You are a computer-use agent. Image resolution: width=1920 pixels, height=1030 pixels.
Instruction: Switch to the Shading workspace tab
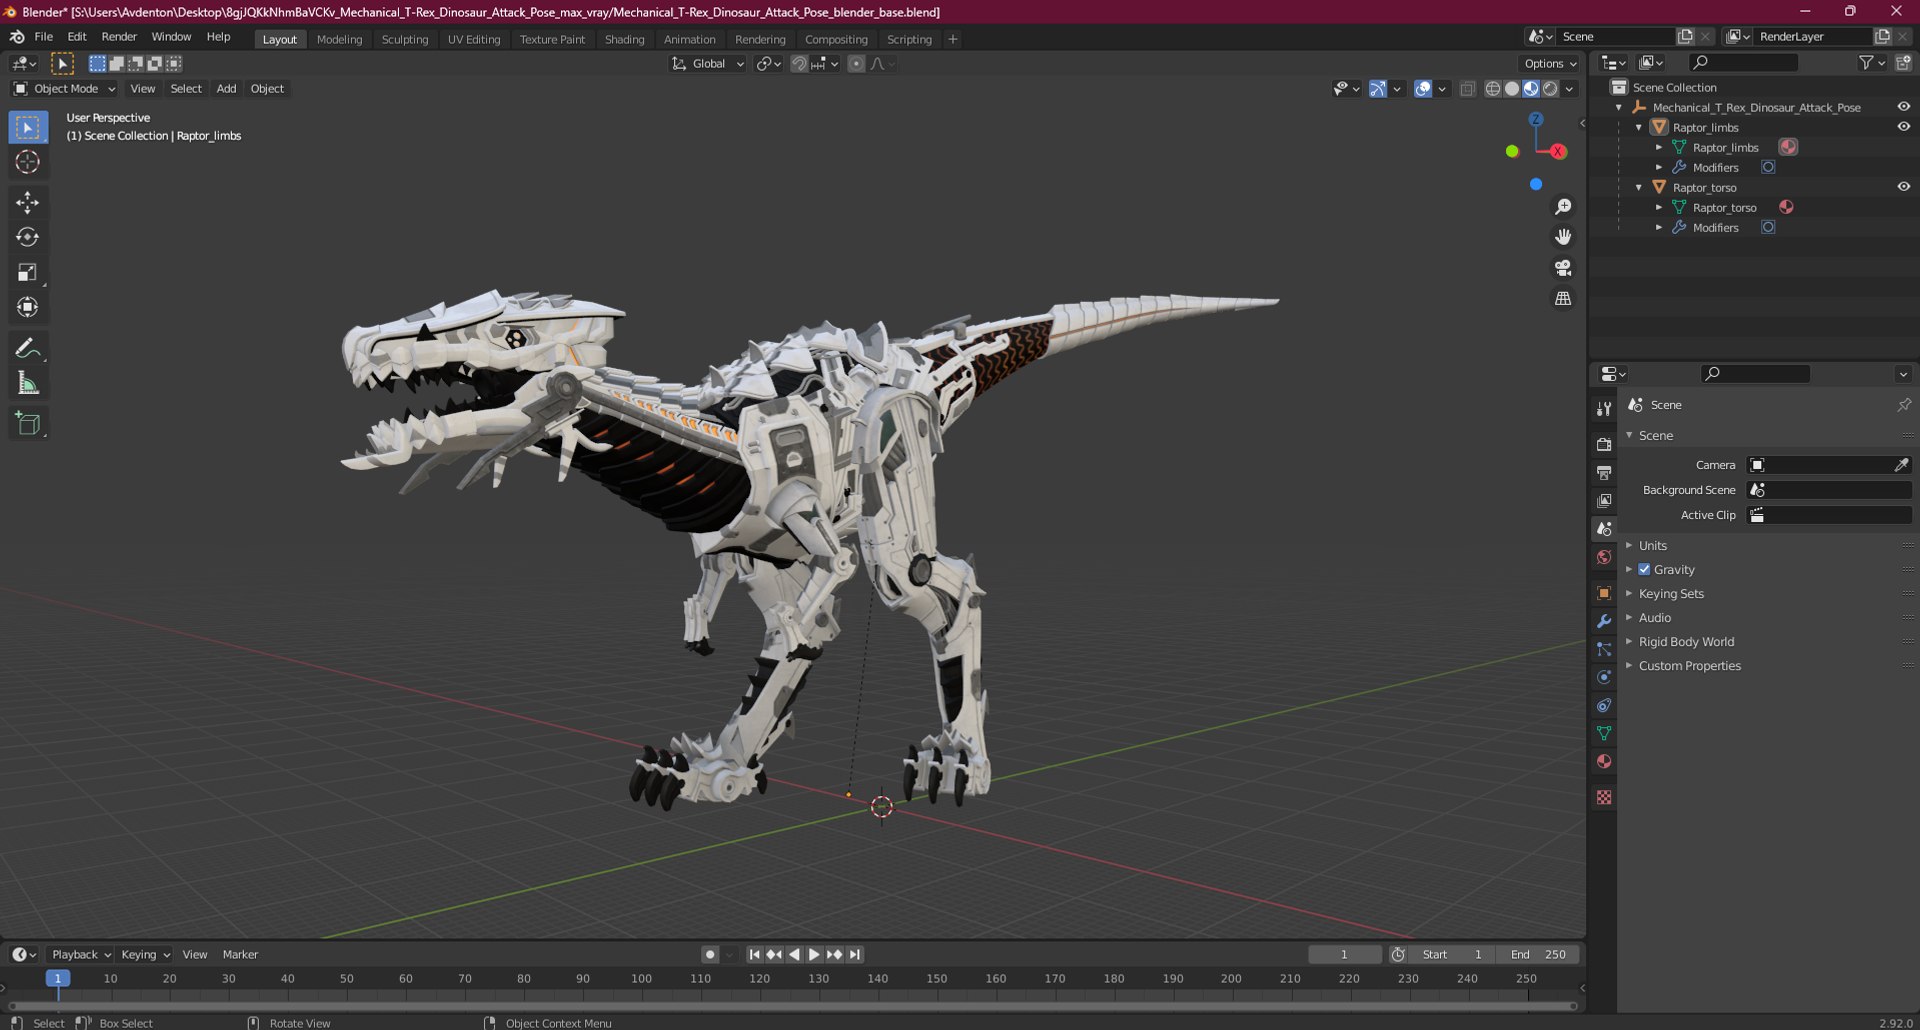(624, 39)
